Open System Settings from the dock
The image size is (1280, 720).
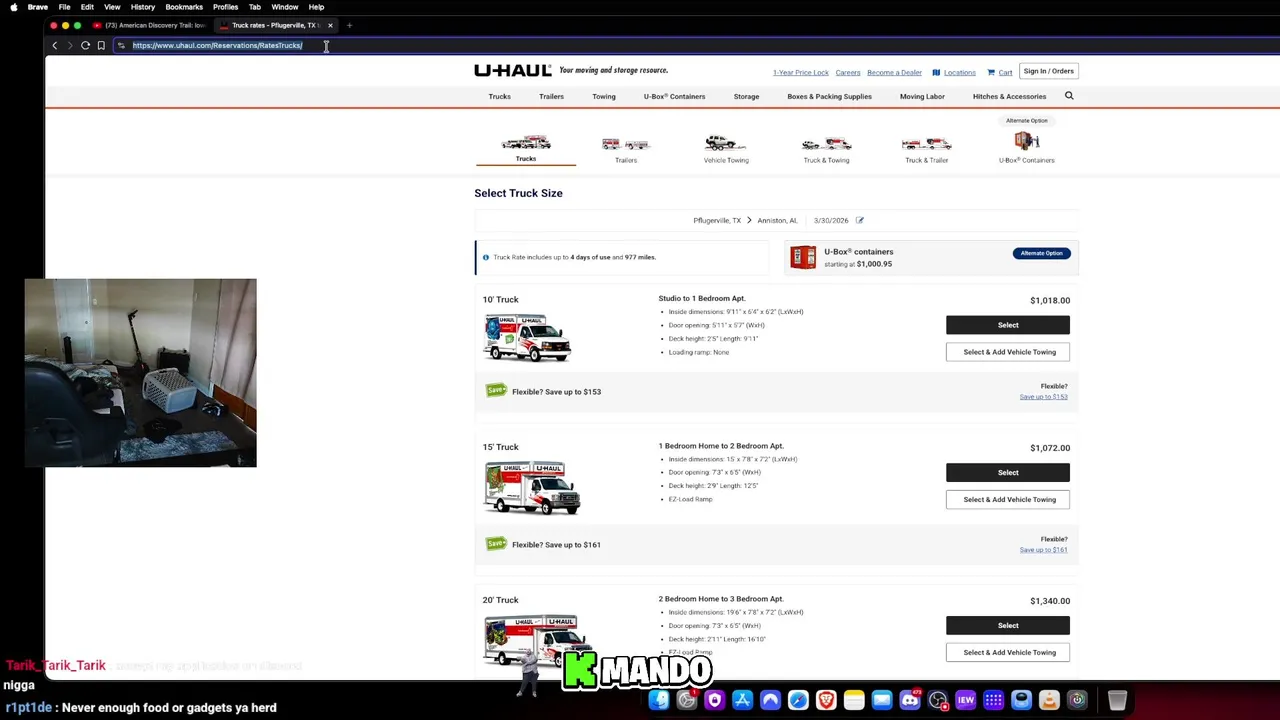pyautogui.click(x=687, y=700)
